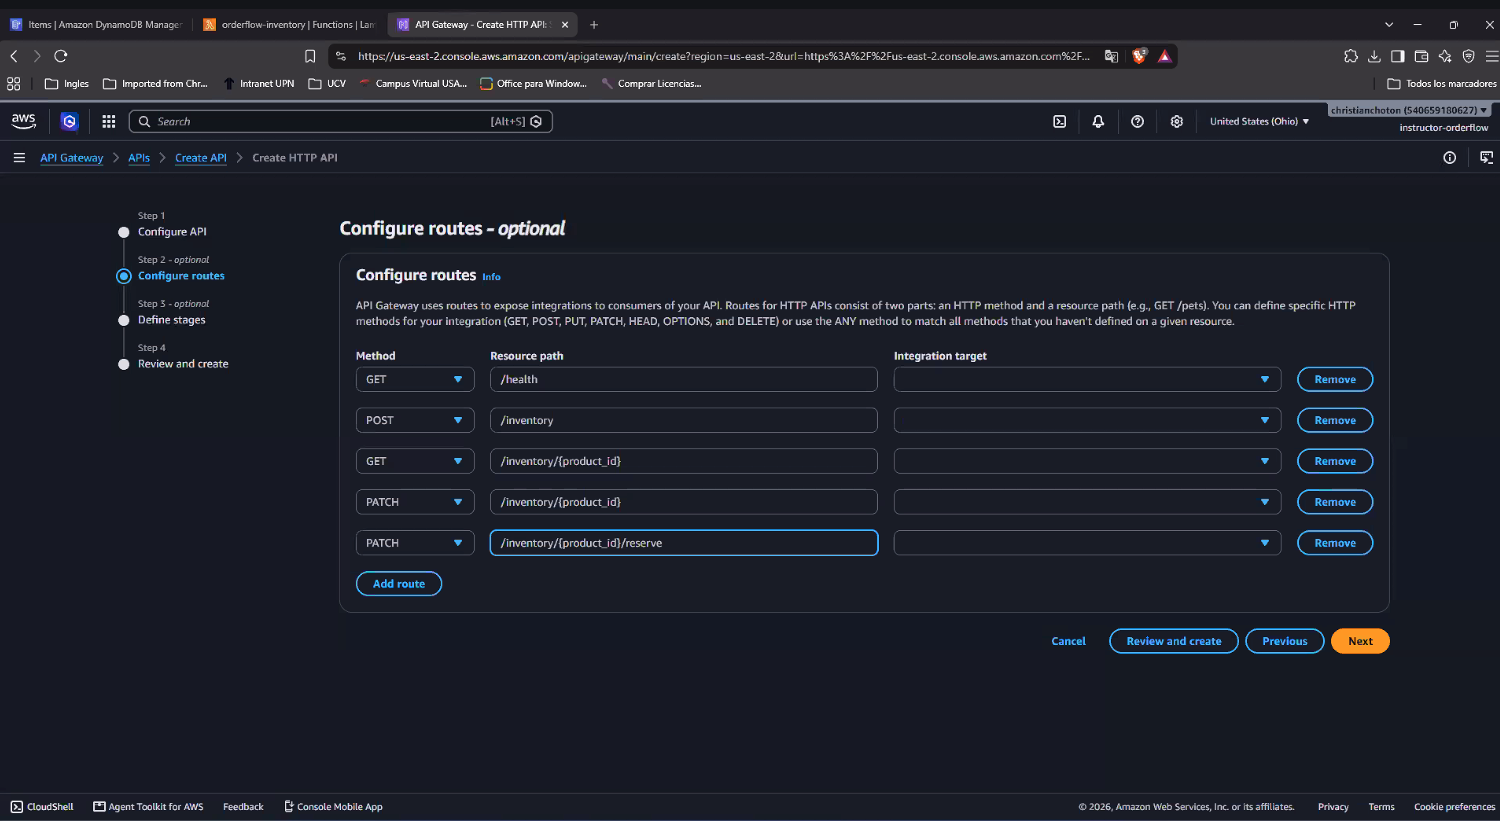
Task: Open the AWS services grid menu
Action: 109,121
